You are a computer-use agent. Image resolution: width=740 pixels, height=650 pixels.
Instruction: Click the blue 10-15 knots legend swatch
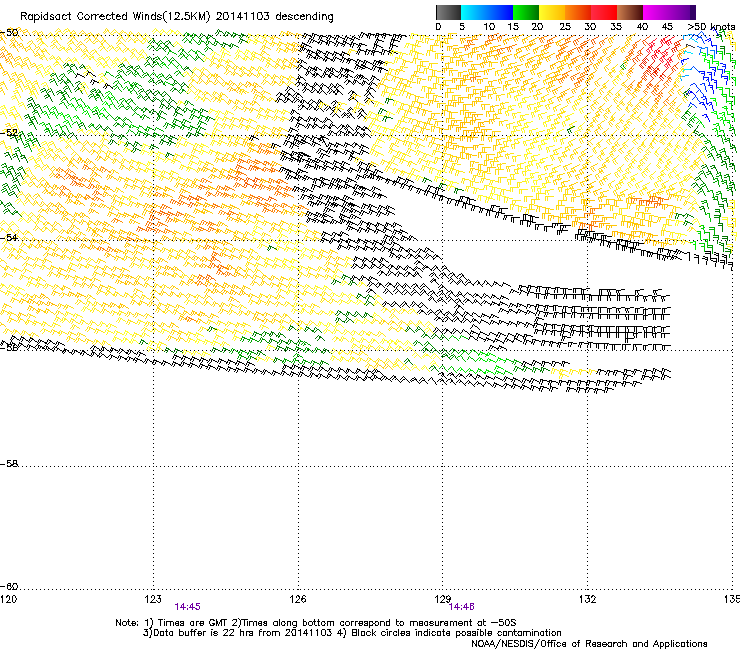[500, 12]
